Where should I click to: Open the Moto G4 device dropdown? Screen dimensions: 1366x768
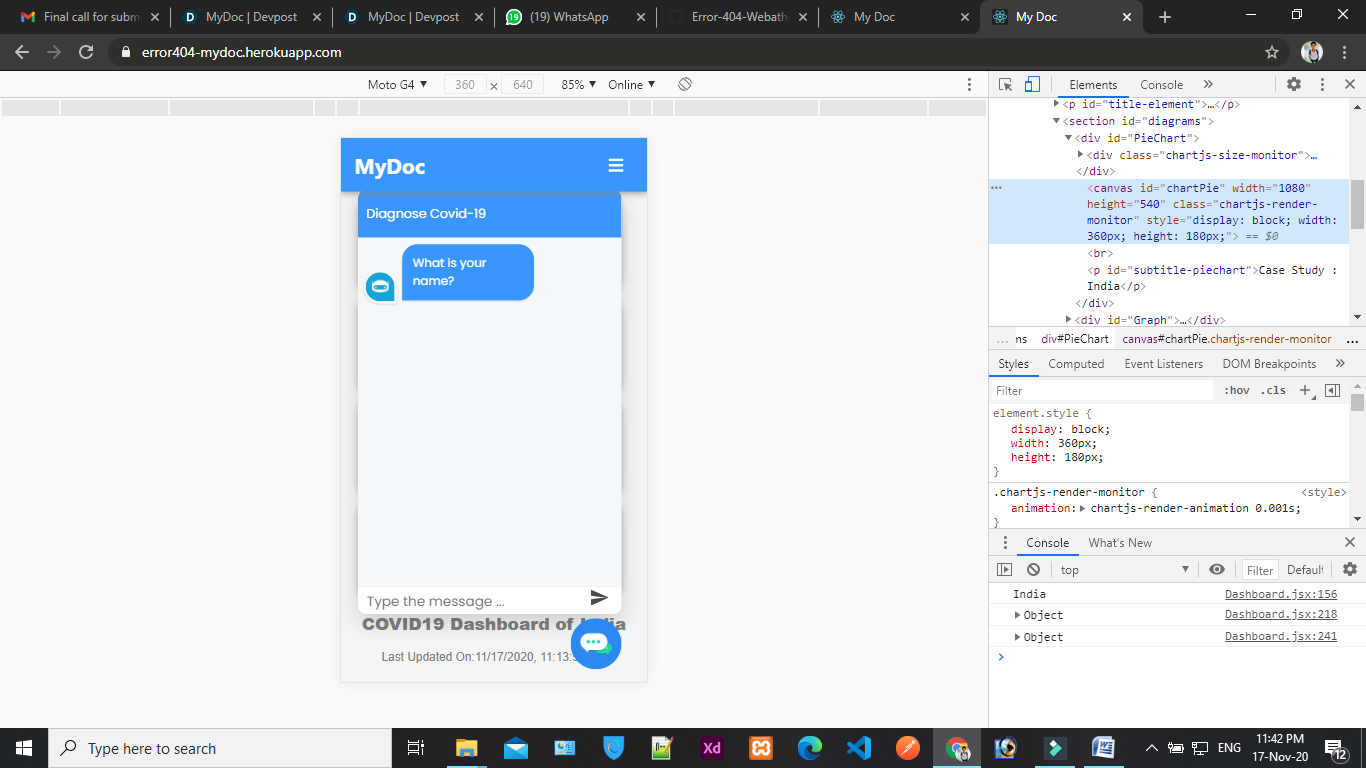[x=397, y=85]
